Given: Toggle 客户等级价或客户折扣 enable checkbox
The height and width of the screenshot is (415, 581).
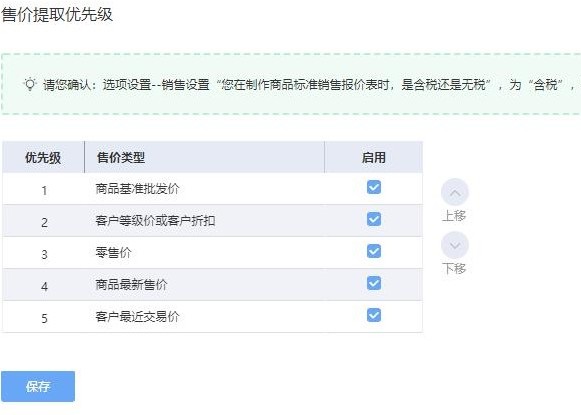Looking at the screenshot, I should click(x=374, y=219).
